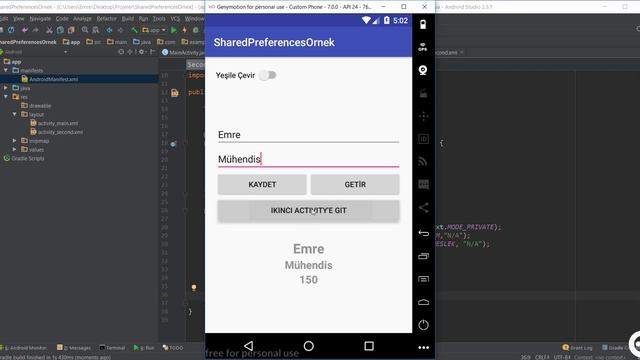Tap the KAYDET button
The width and height of the screenshot is (640, 360).
(x=262, y=184)
